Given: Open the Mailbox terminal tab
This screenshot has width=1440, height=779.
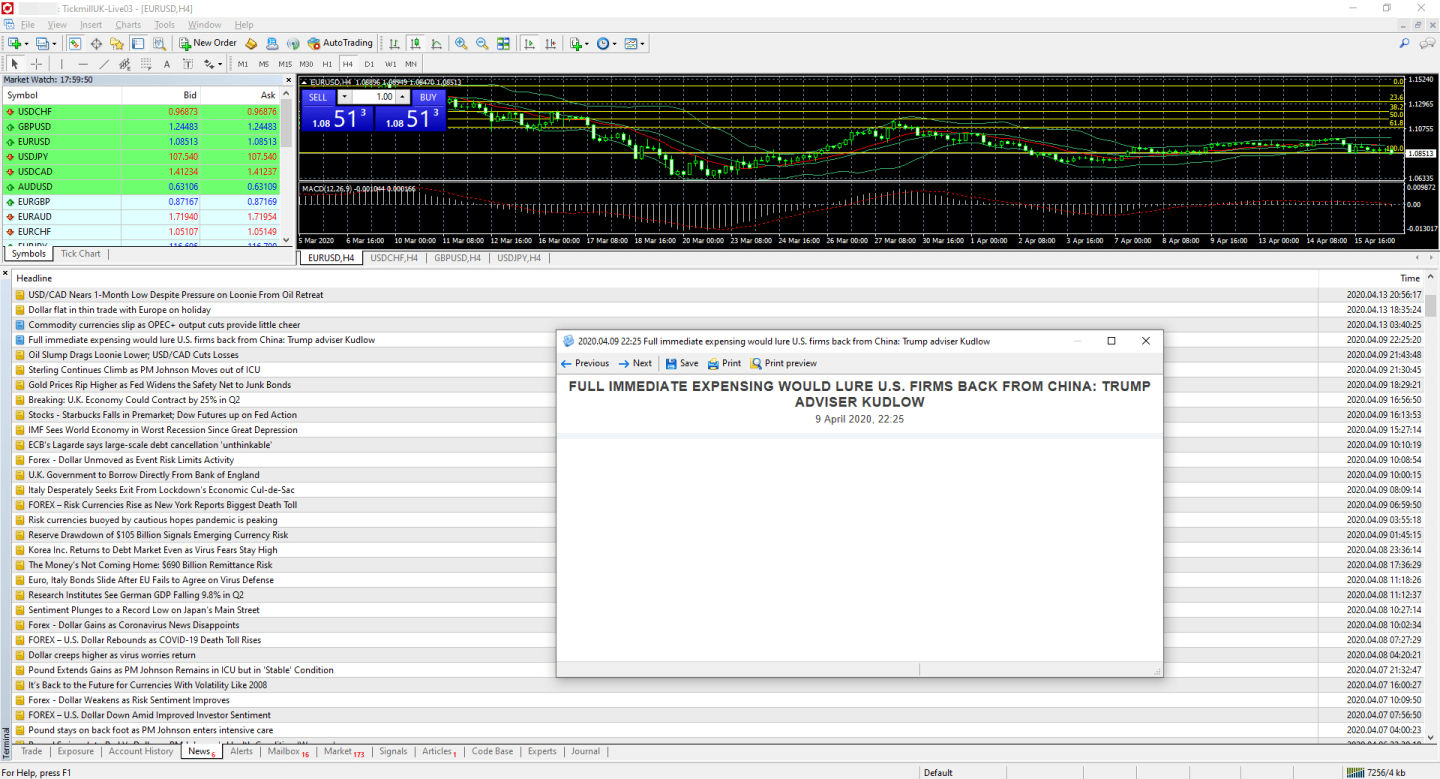Looking at the screenshot, I should [x=288, y=751].
